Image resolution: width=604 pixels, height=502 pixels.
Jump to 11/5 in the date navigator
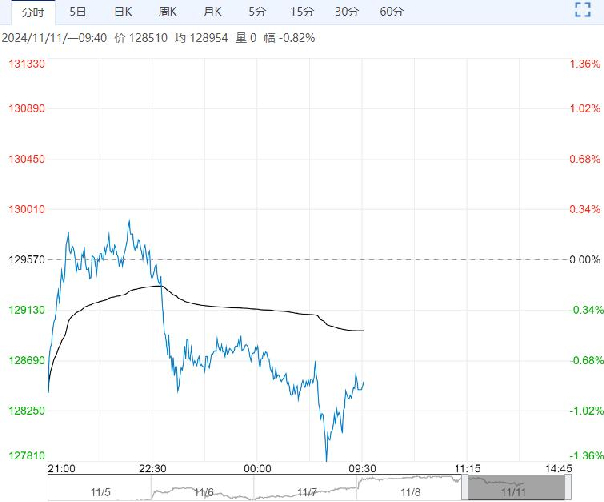(100, 491)
